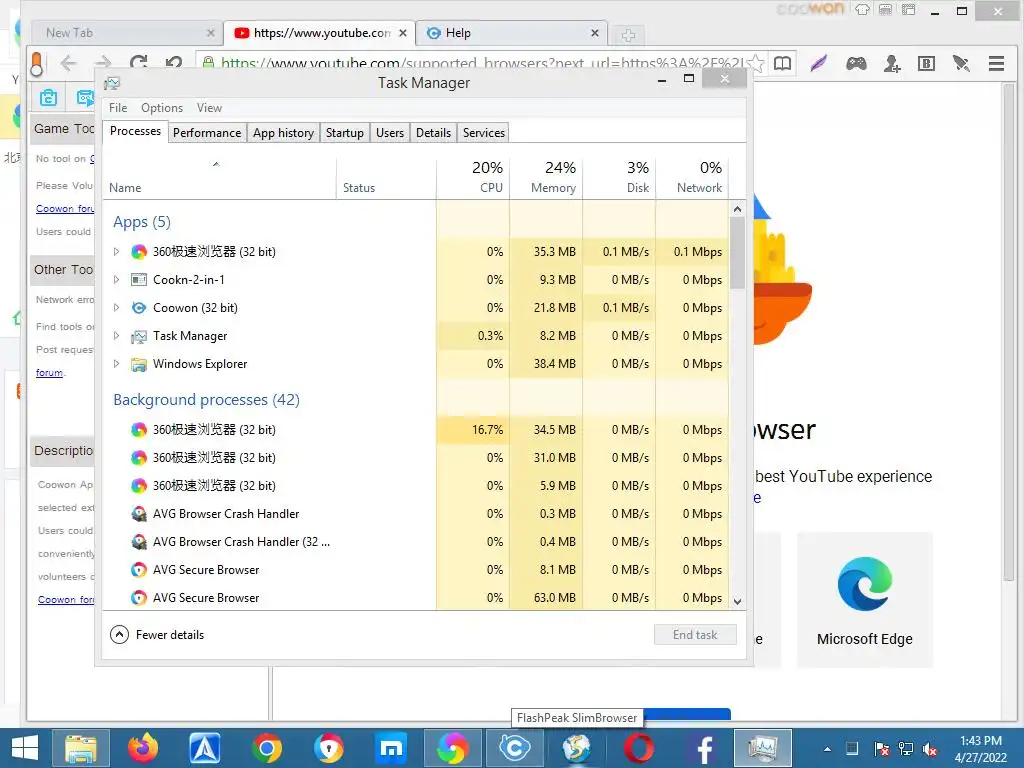Viewport: 1024px width, 768px height.
Task: Open Google Chrome from the taskbar
Action: pyautogui.click(x=267, y=748)
